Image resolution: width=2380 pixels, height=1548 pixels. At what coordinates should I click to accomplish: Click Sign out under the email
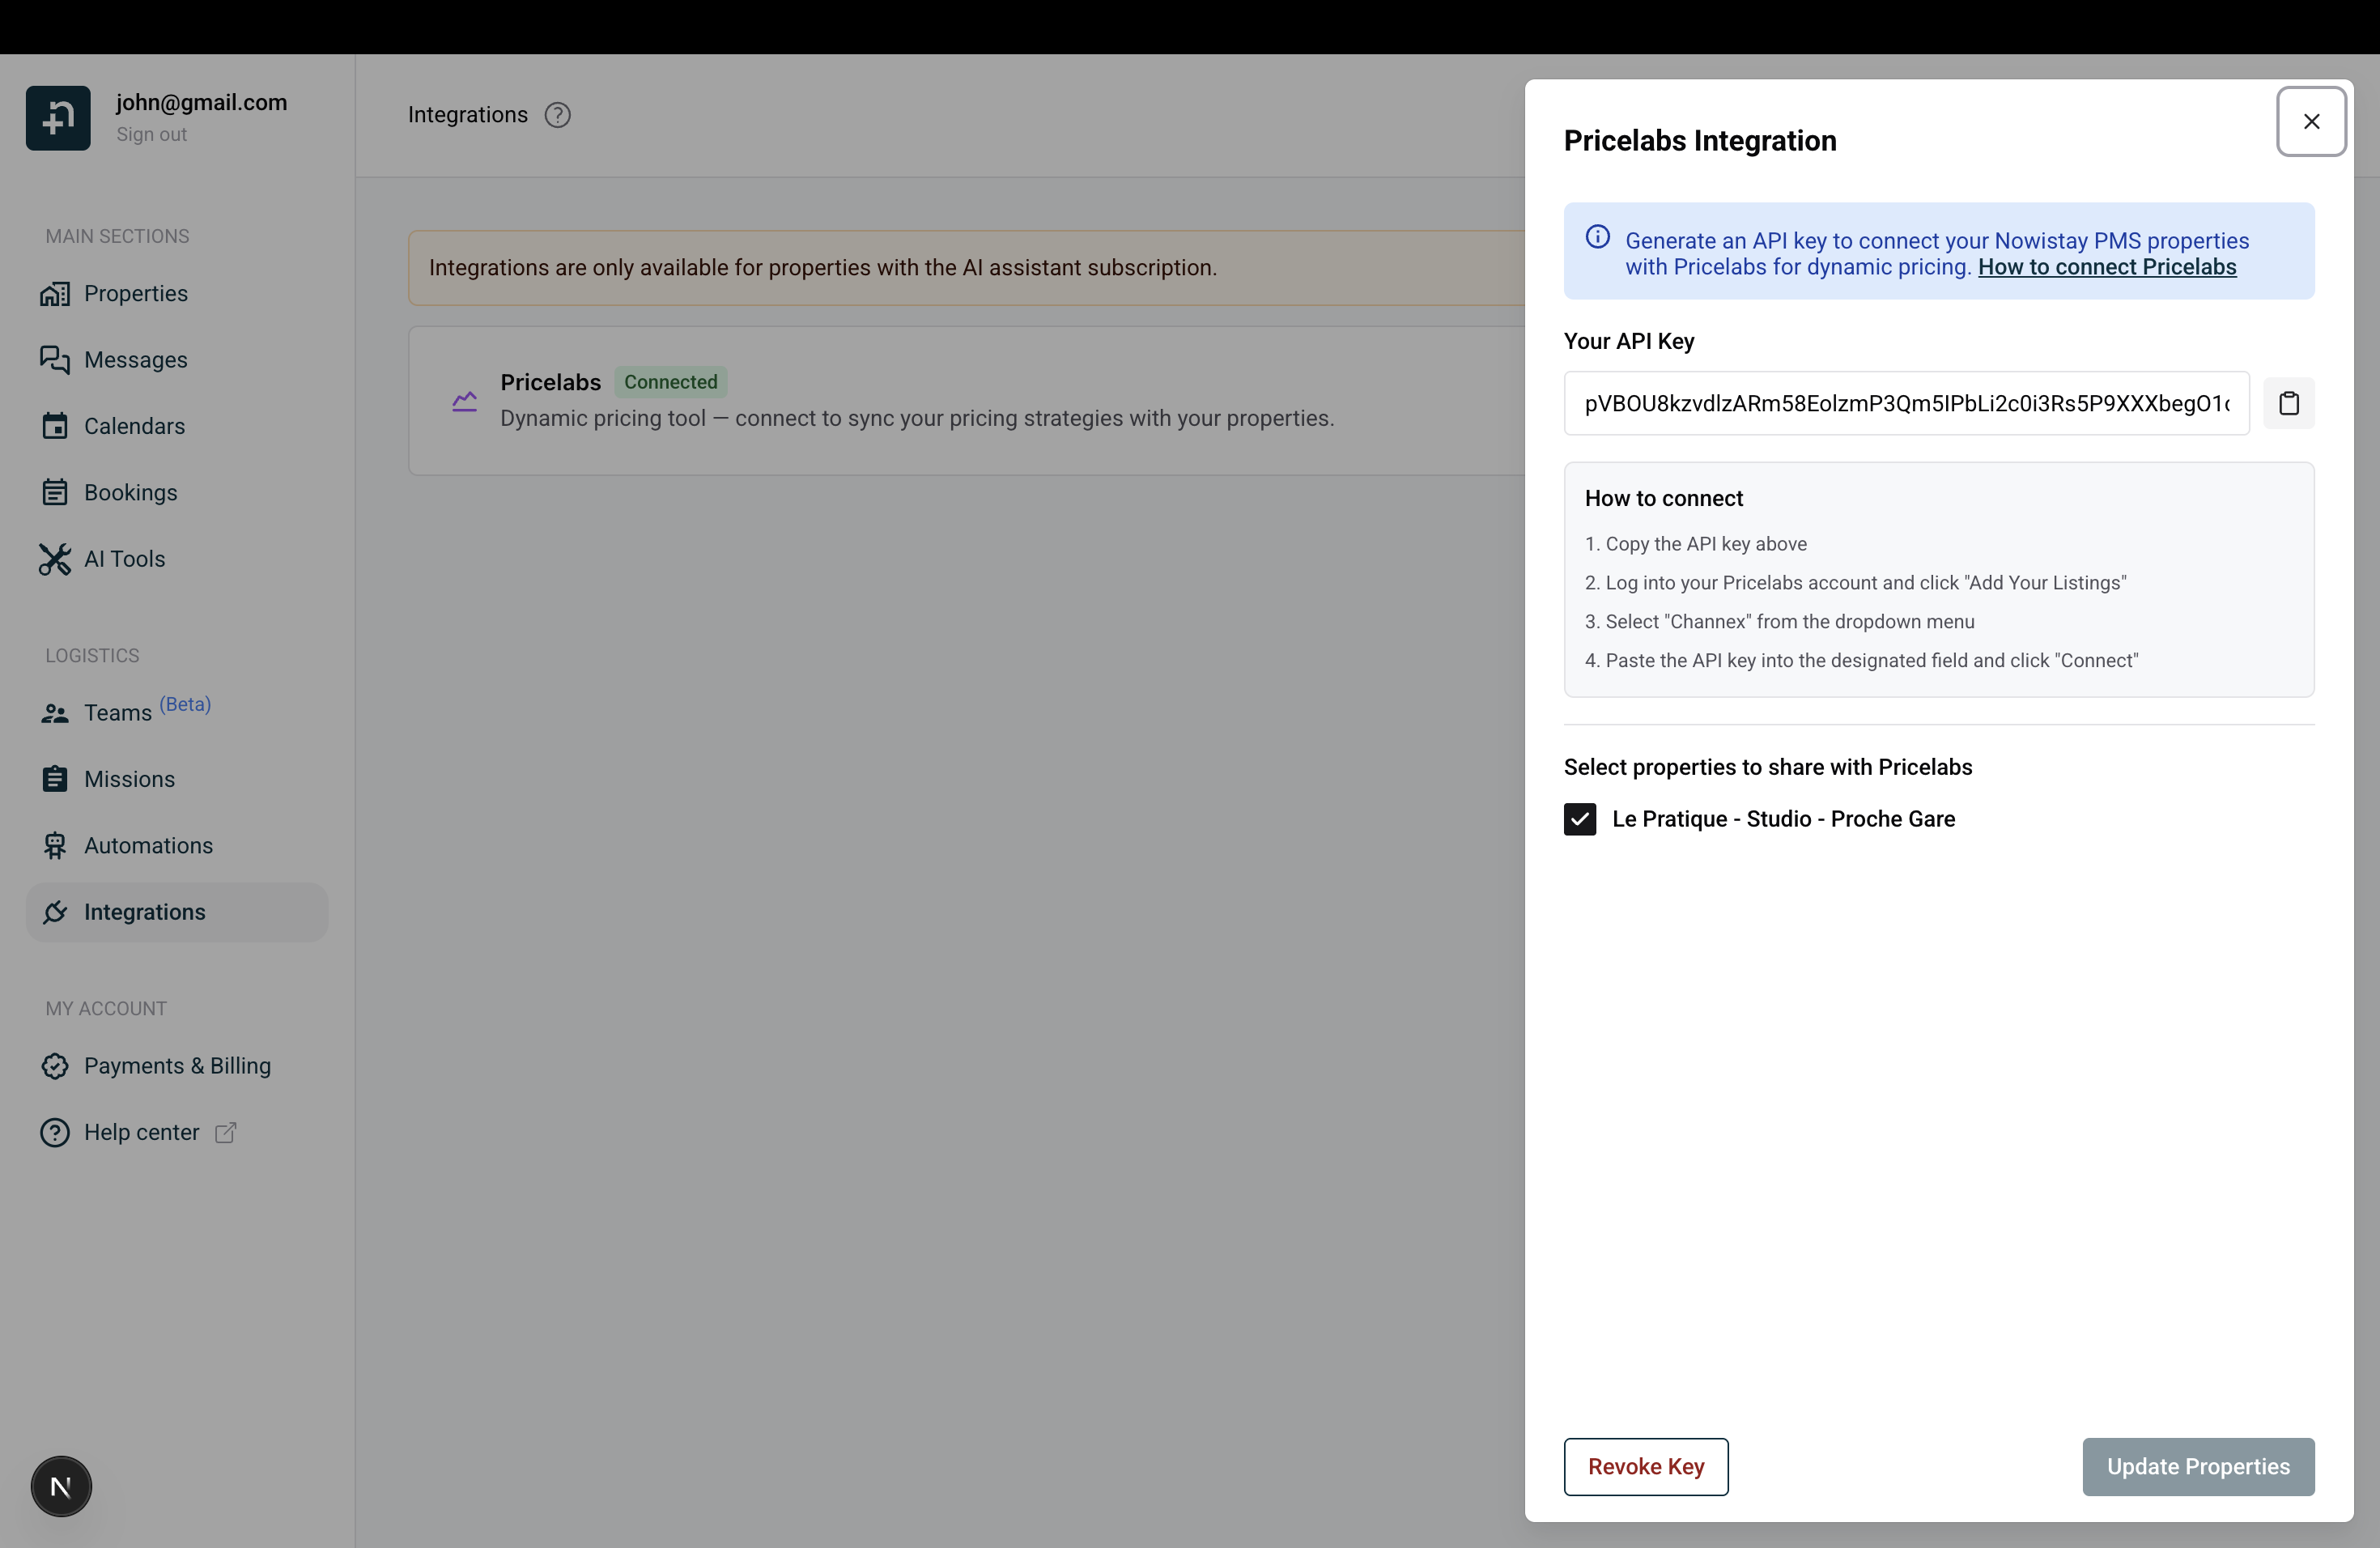pos(151,135)
